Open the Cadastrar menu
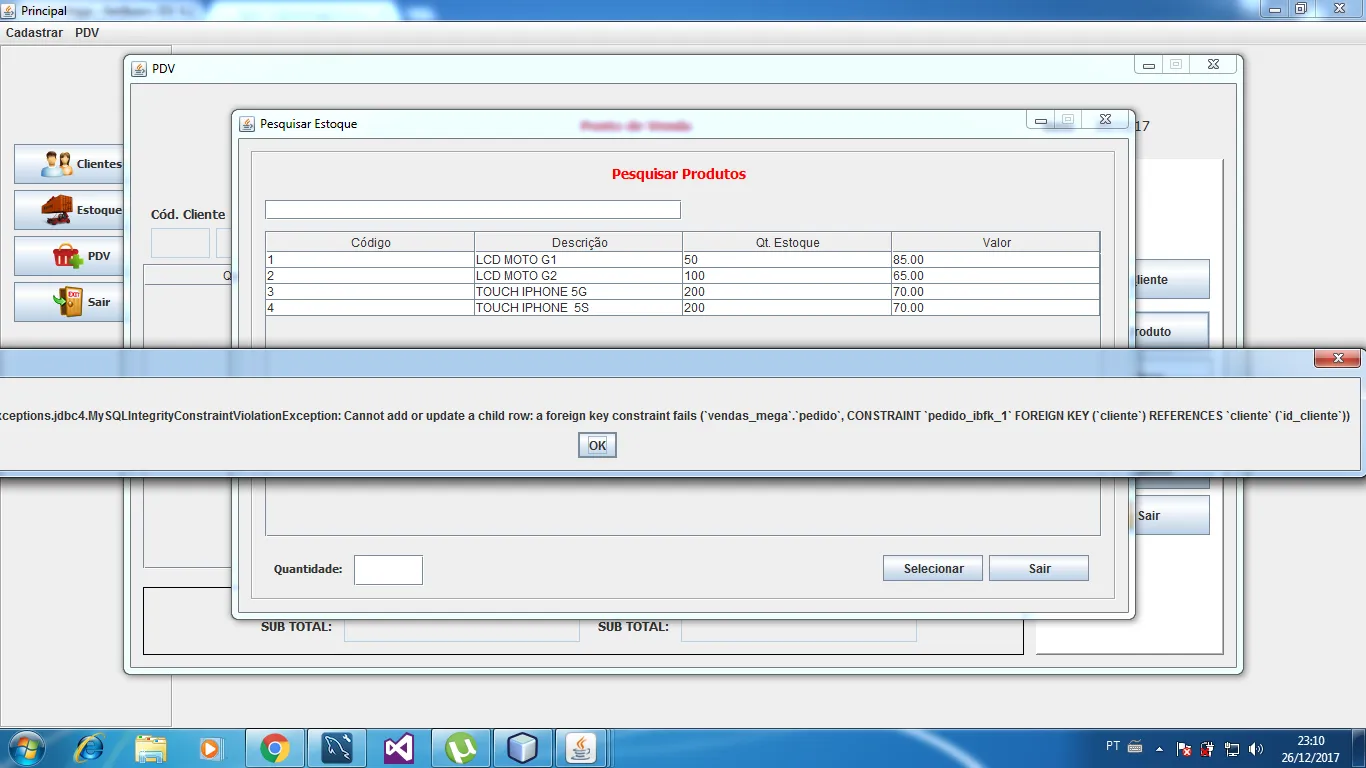The width and height of the screenshot is (1366, 768). click(34, 33)
